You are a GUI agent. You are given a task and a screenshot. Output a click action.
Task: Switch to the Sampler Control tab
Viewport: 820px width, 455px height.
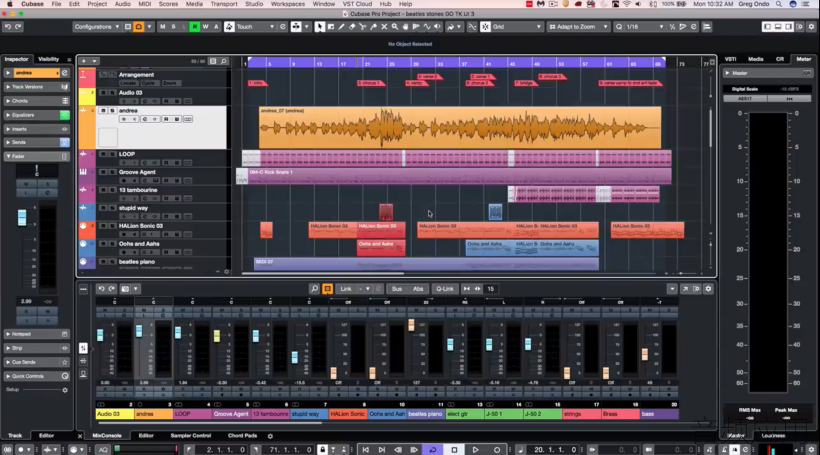pos(190,436)
